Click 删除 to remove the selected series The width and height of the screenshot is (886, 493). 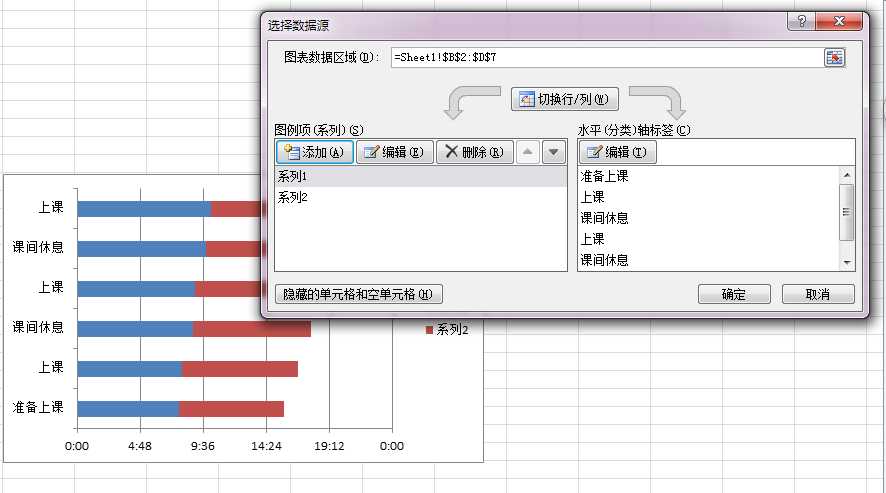click(x=475, y=152)
